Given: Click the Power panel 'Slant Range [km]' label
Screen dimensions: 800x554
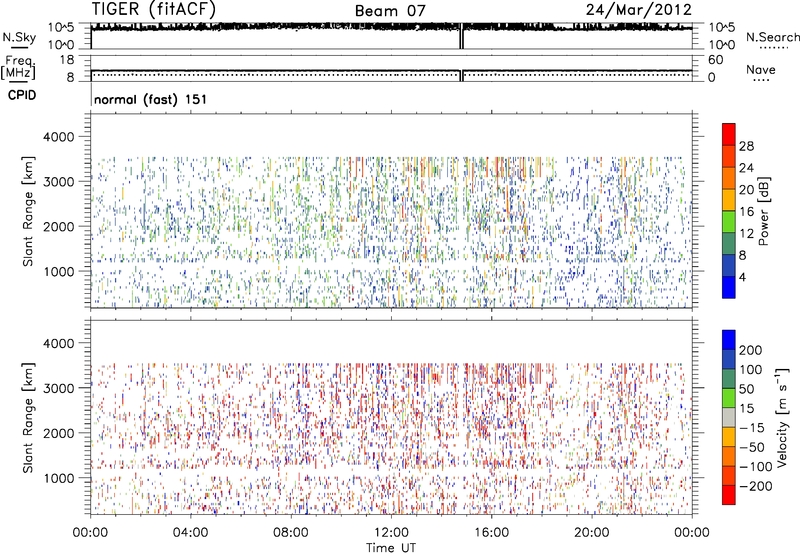Looking at the screenshot, I should 28,211.
